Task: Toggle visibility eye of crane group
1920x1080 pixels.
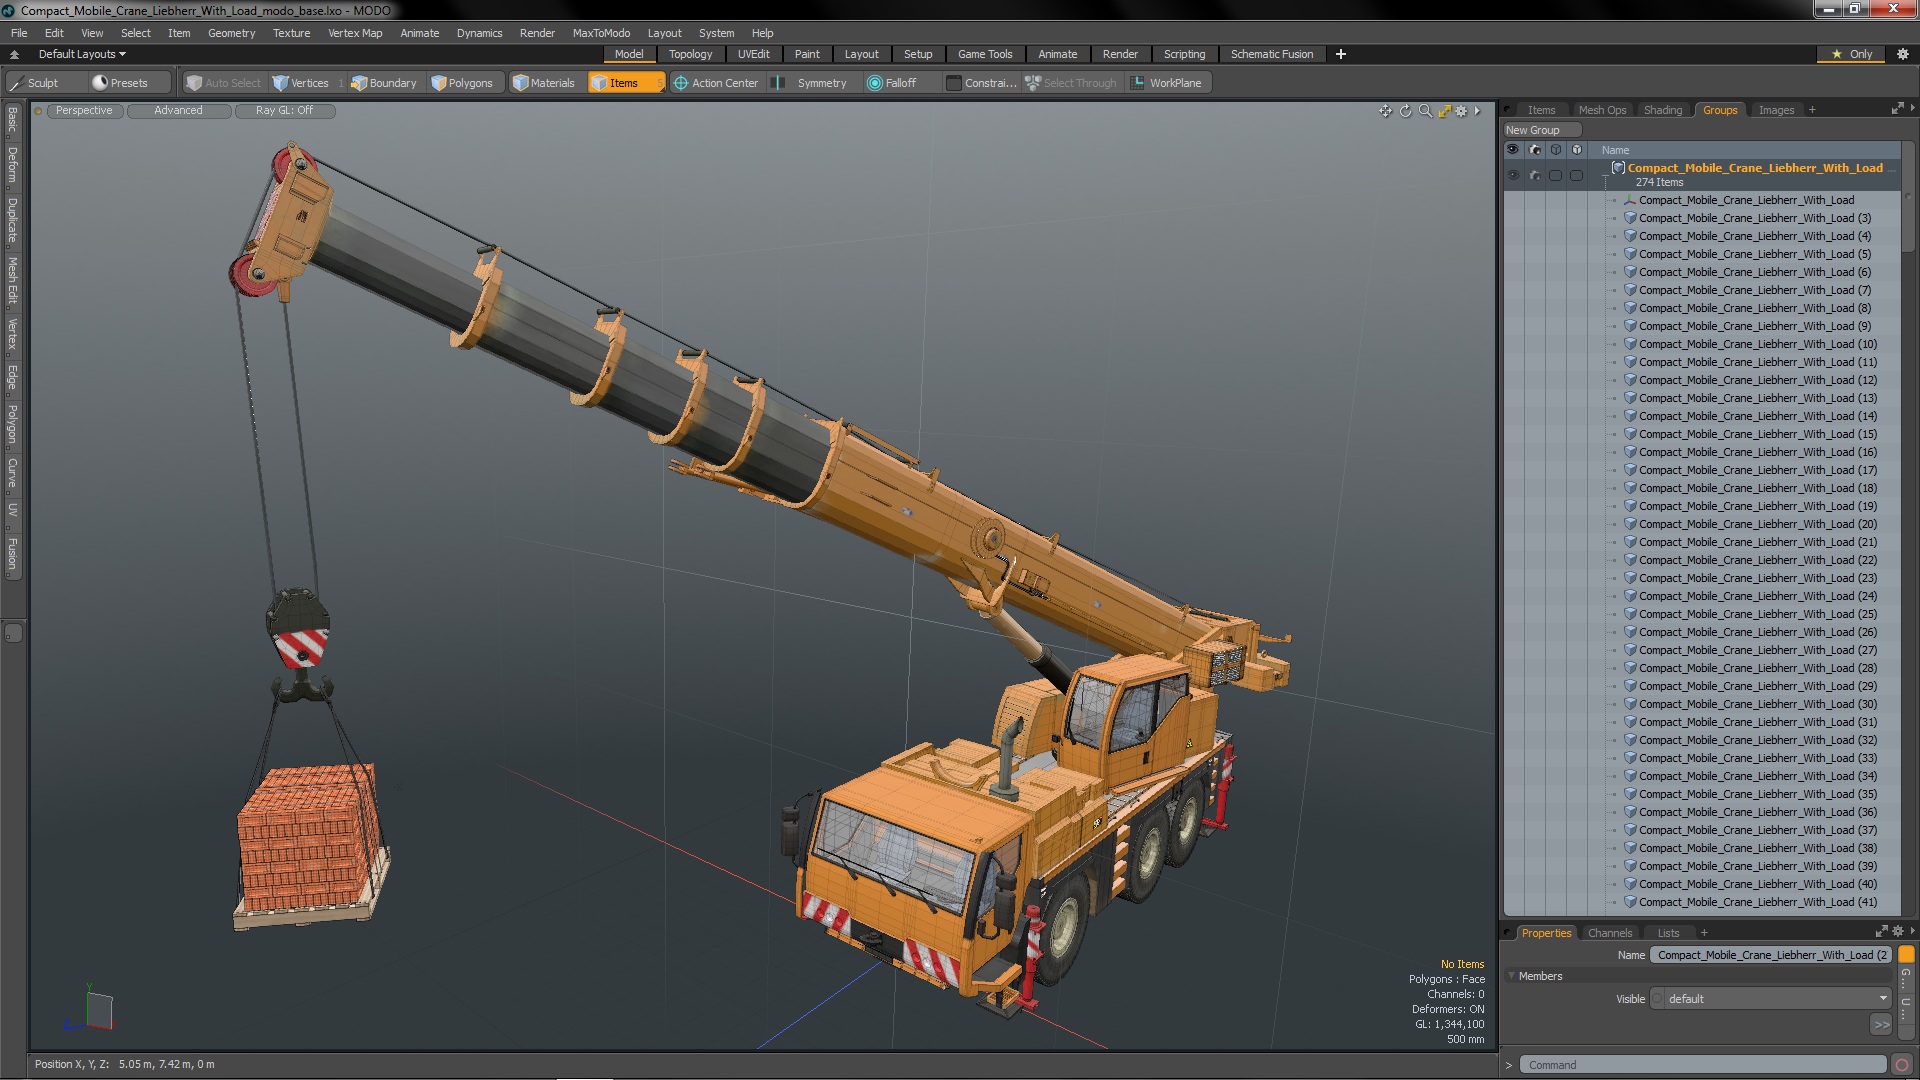Action: point(1513,175)
